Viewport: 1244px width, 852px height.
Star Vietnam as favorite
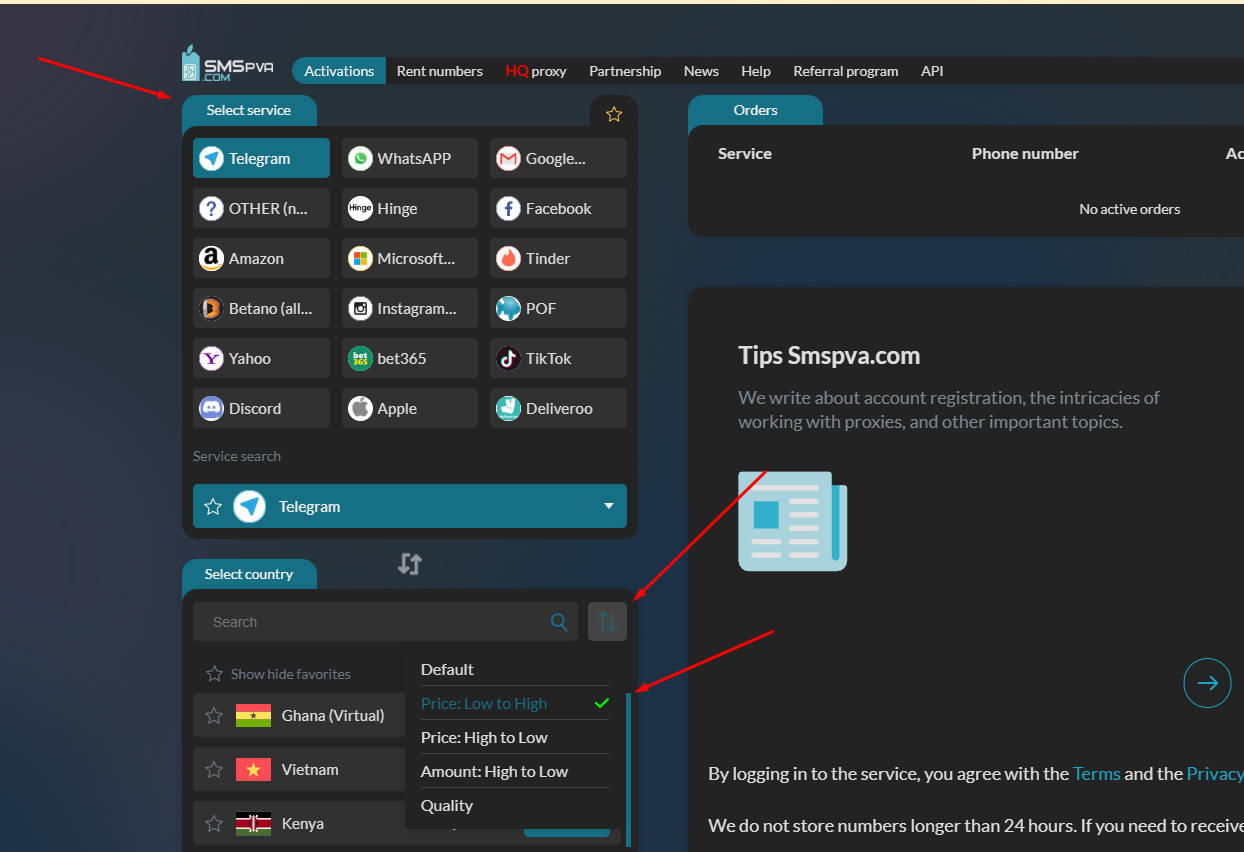pyautogui.click(x=214, y=769)
